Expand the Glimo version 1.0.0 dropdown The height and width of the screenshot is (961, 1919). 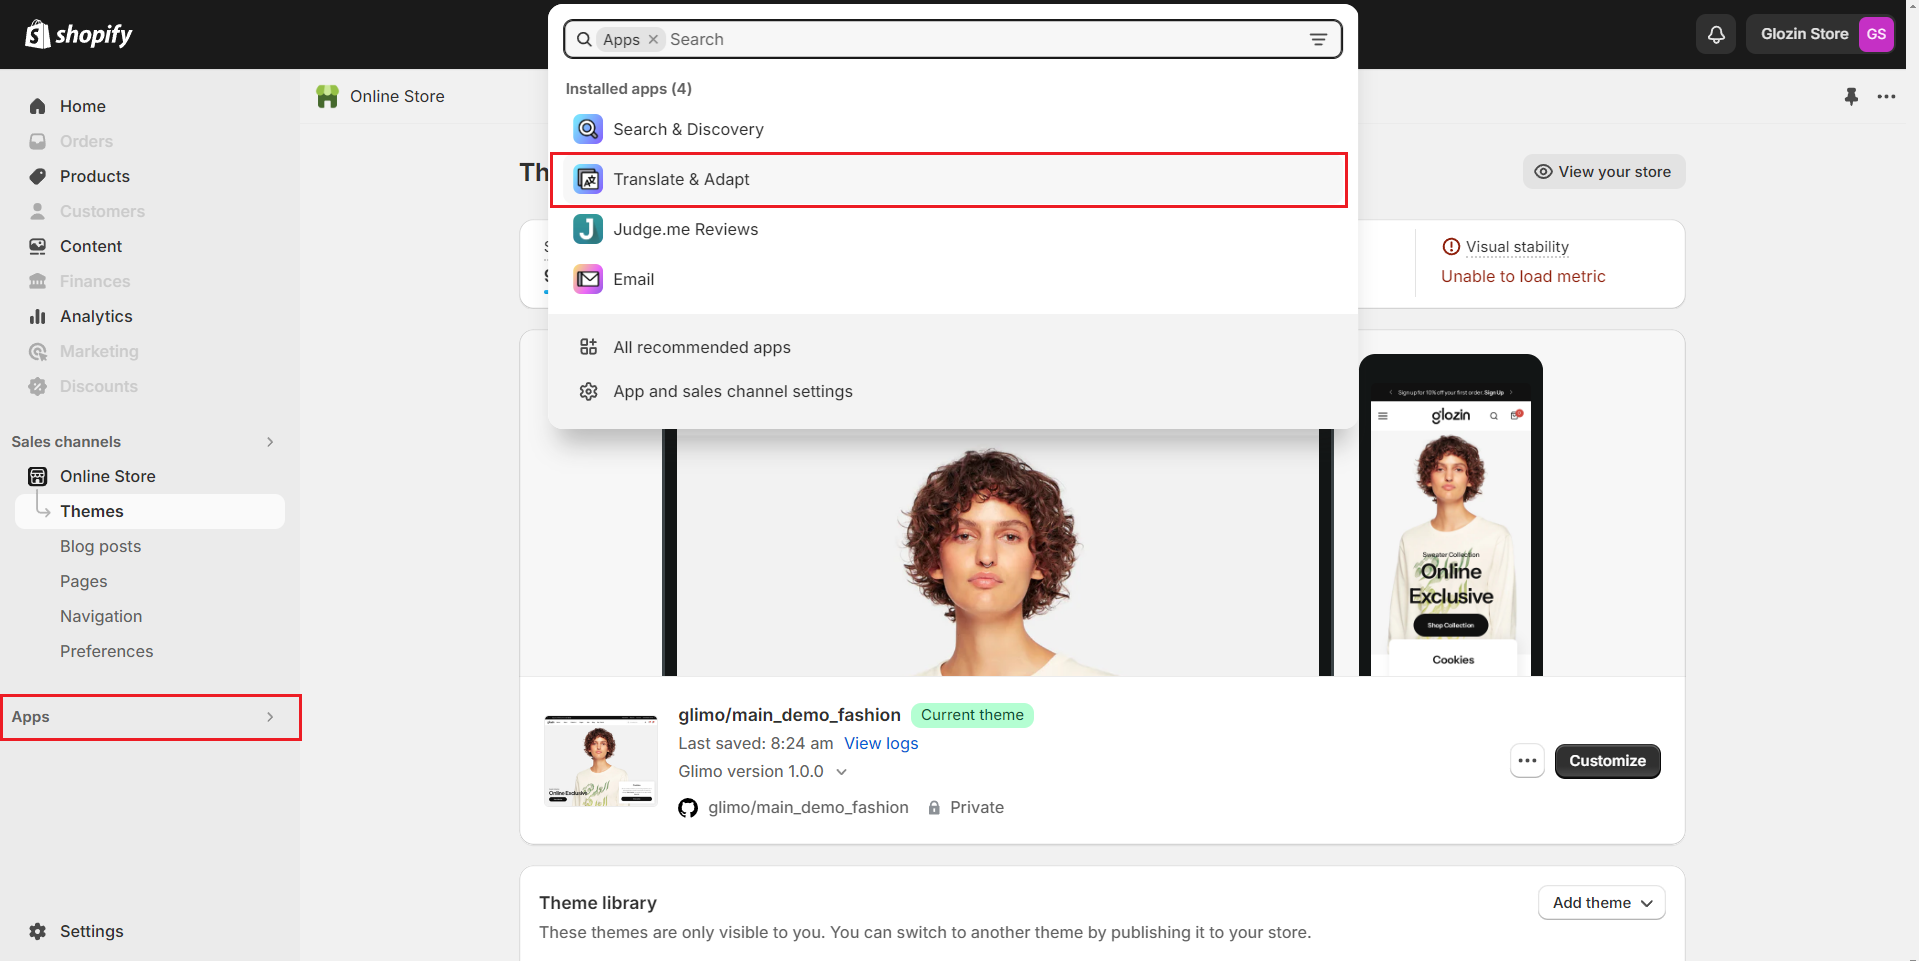841,772
